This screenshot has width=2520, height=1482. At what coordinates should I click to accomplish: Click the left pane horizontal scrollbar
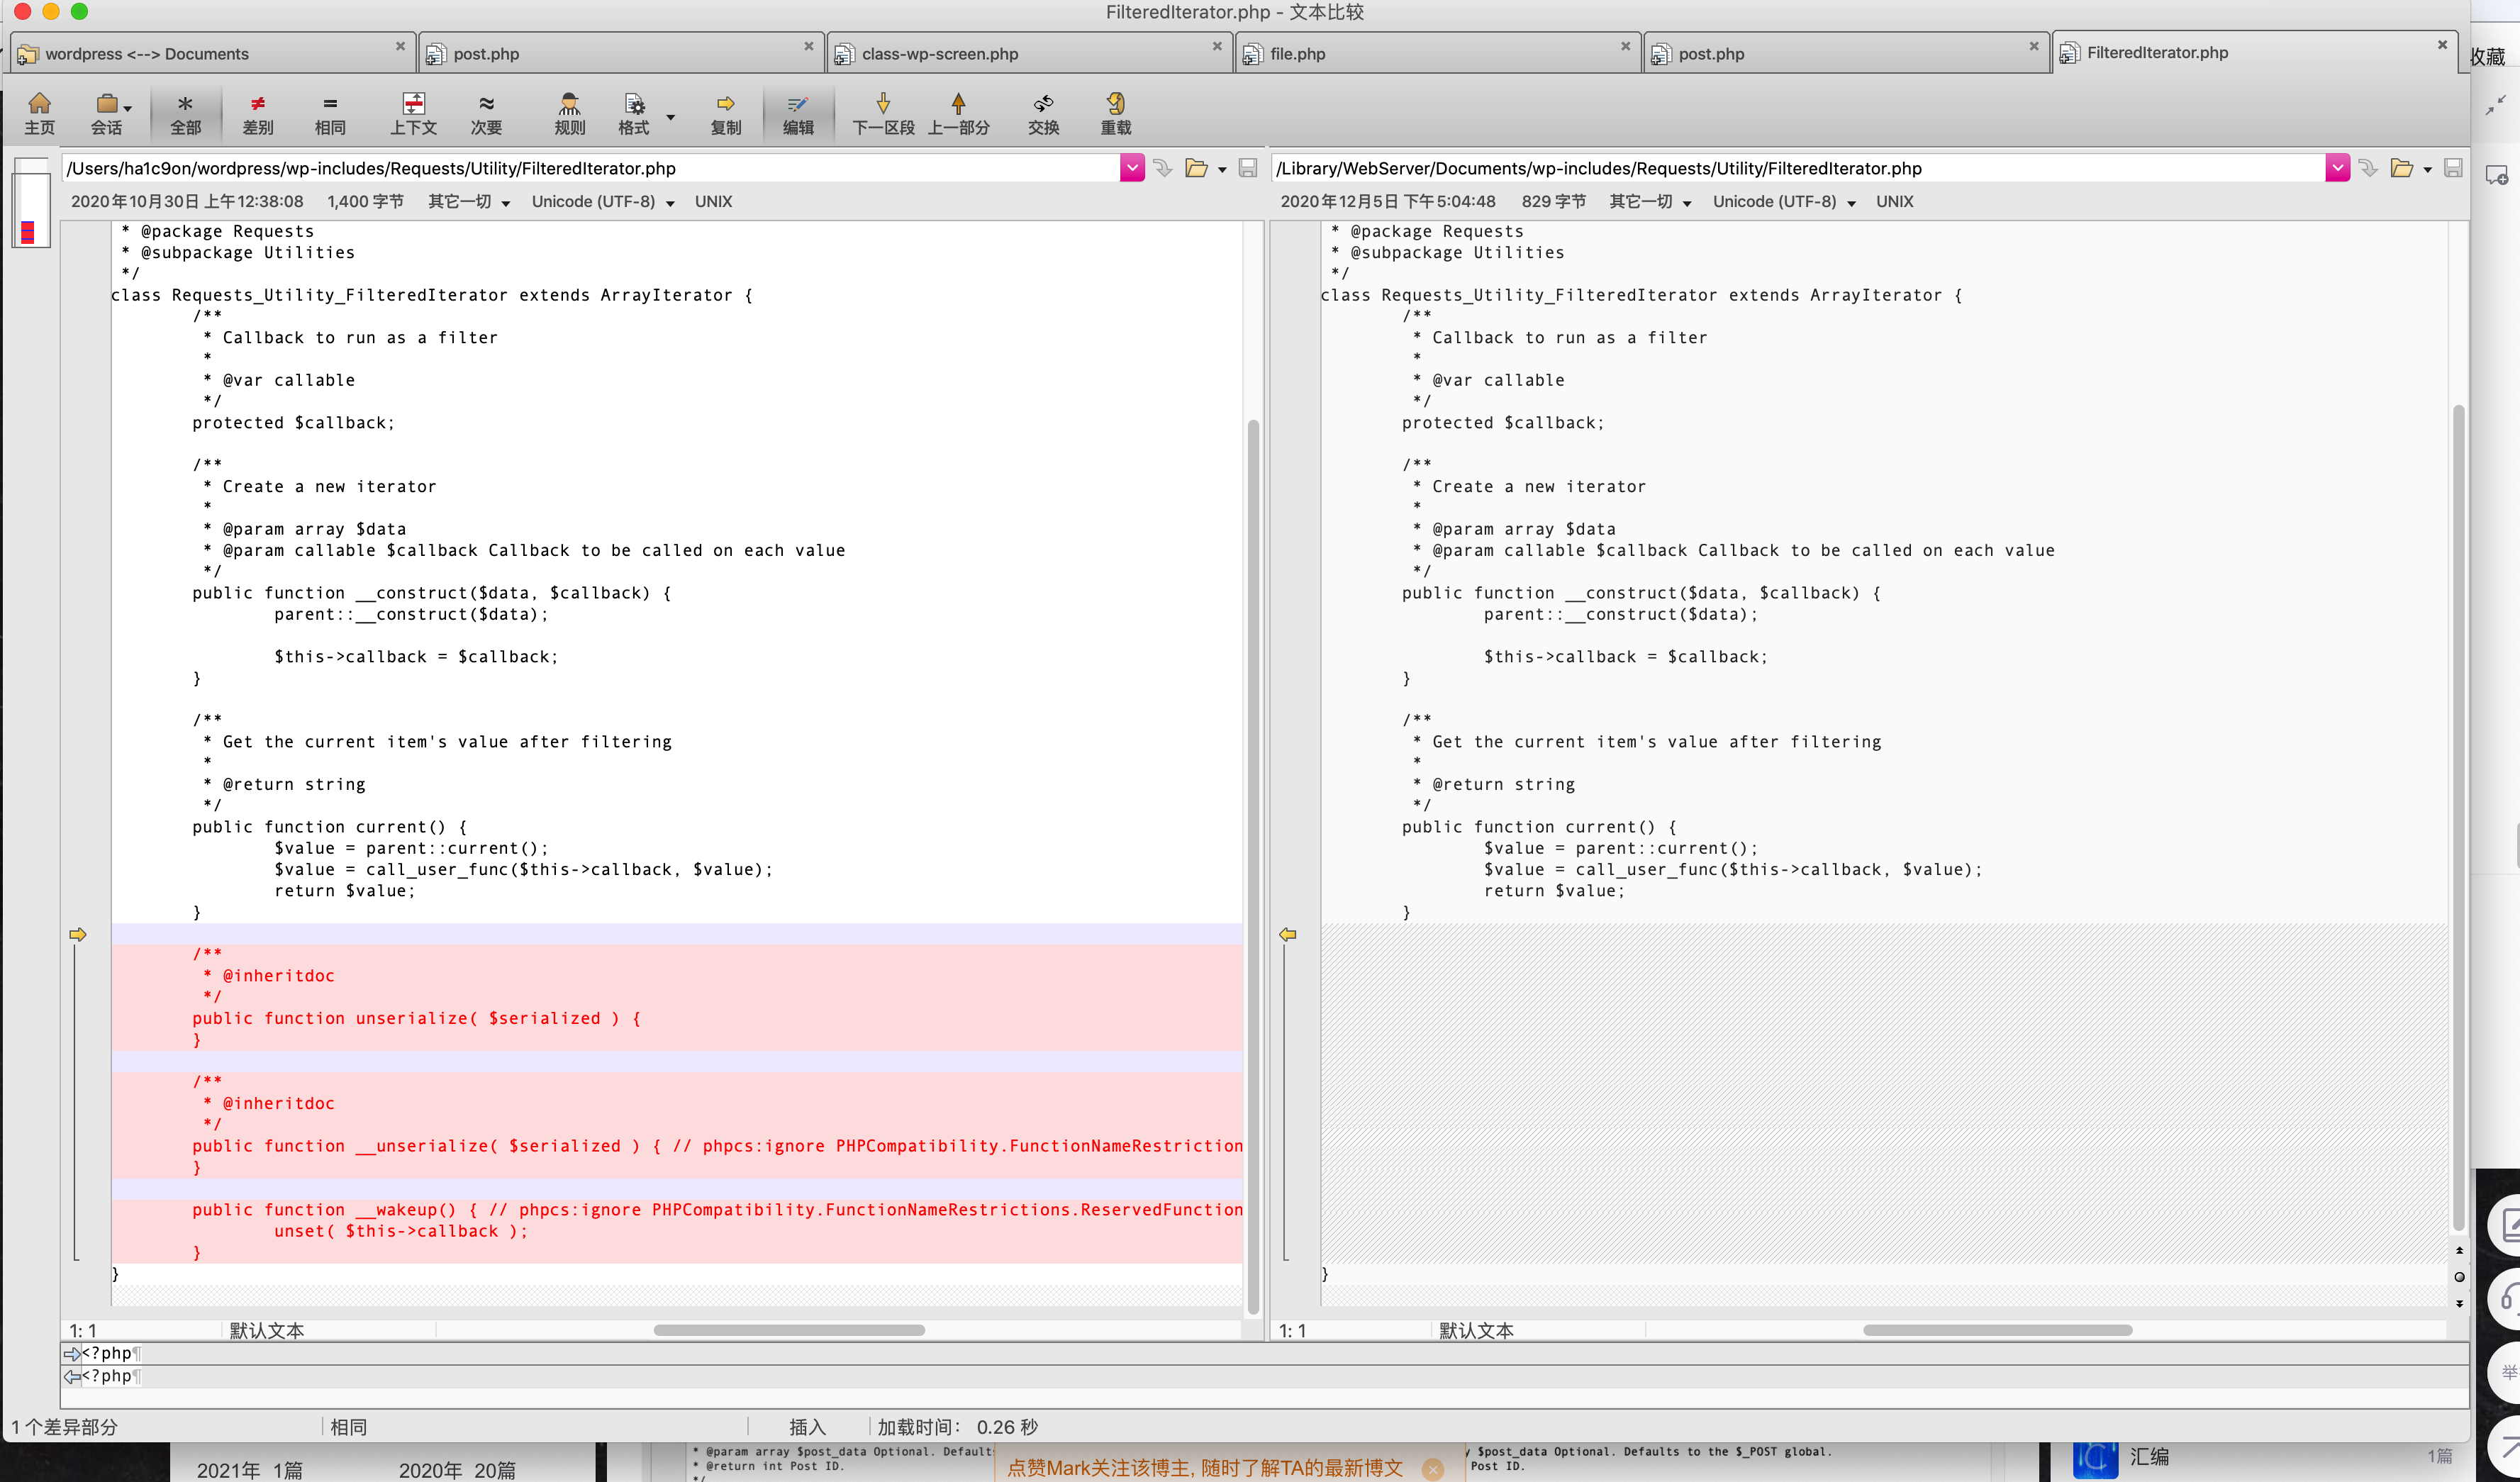click(789, 1330)
